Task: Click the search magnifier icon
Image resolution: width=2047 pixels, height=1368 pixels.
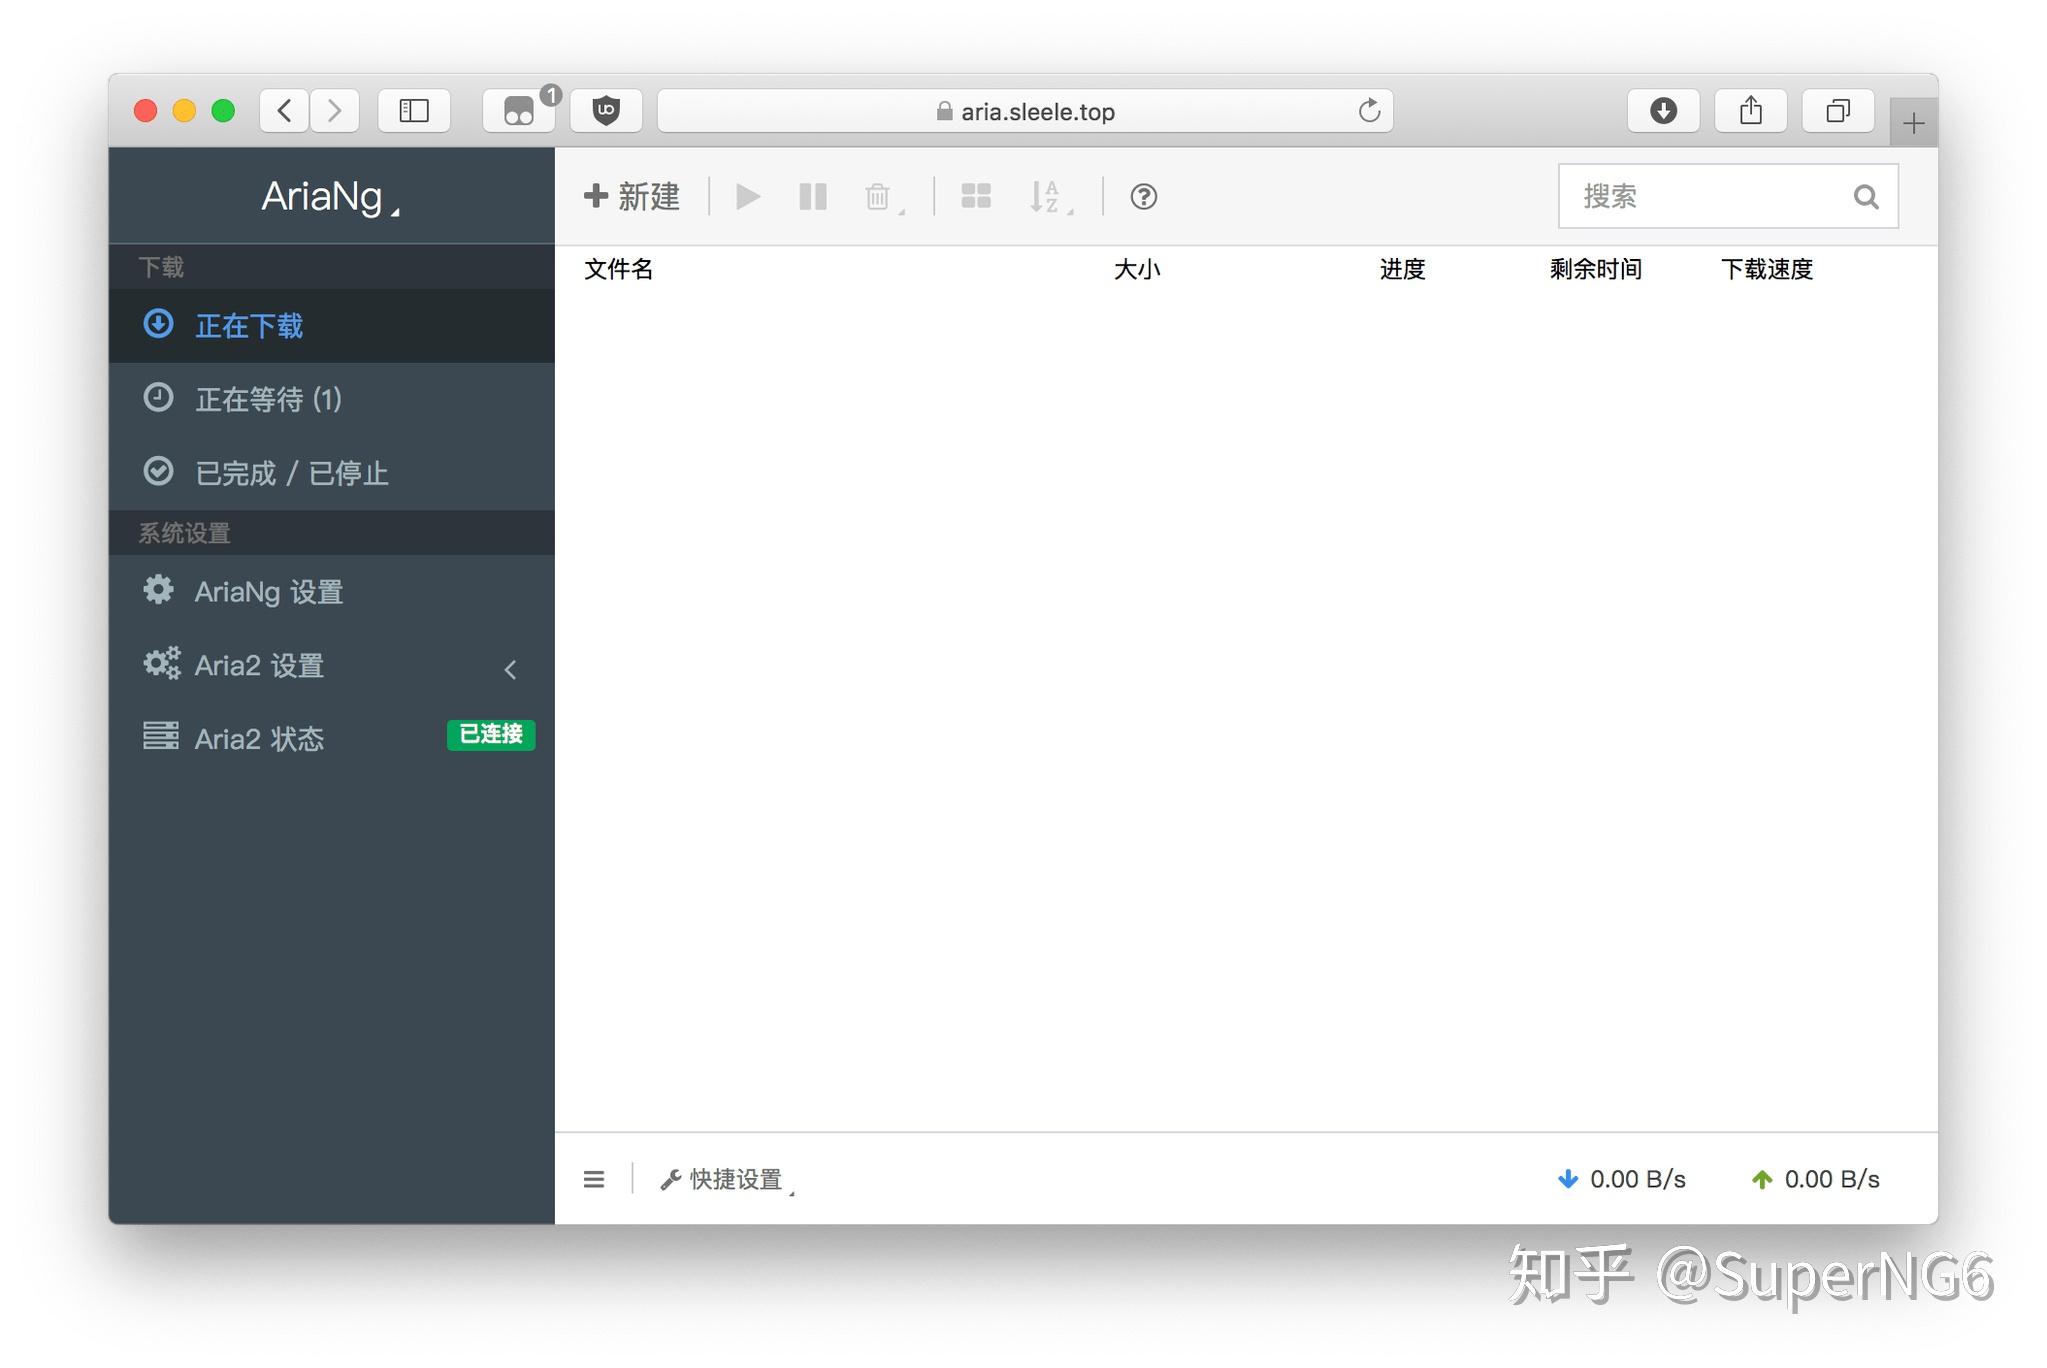Action: (x=1865, y=196)
